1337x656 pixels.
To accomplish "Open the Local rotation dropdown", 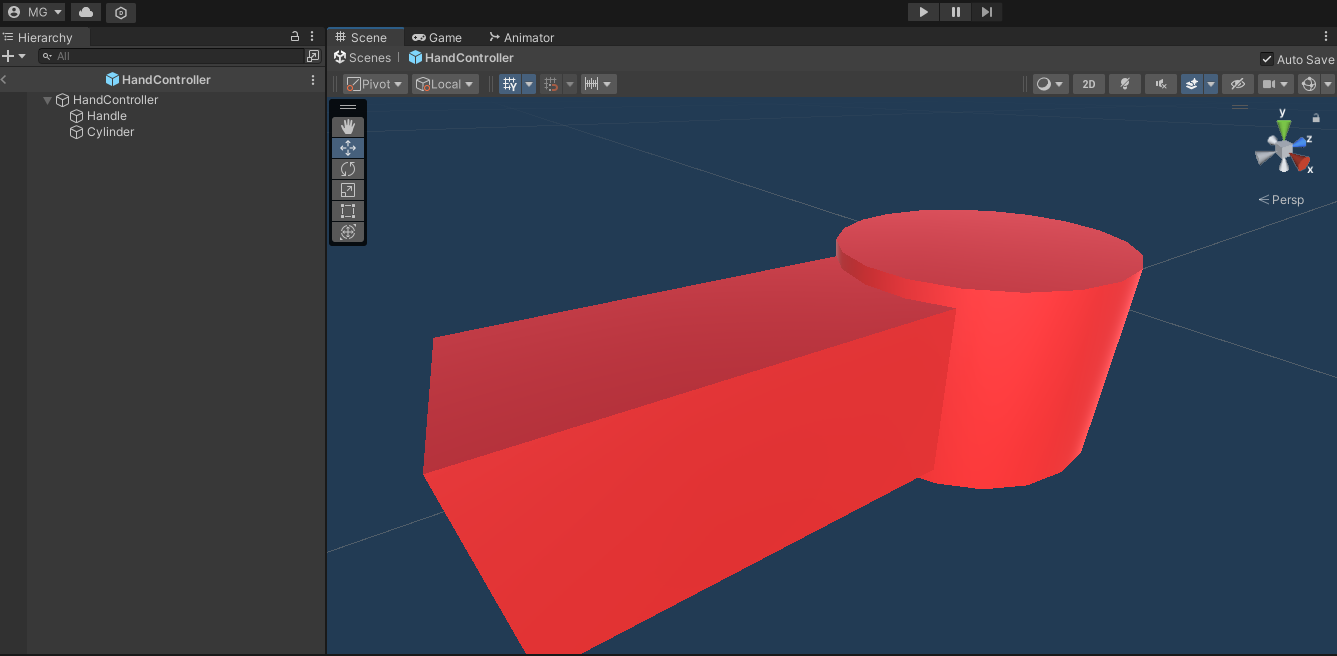I will tap(445, 84).
